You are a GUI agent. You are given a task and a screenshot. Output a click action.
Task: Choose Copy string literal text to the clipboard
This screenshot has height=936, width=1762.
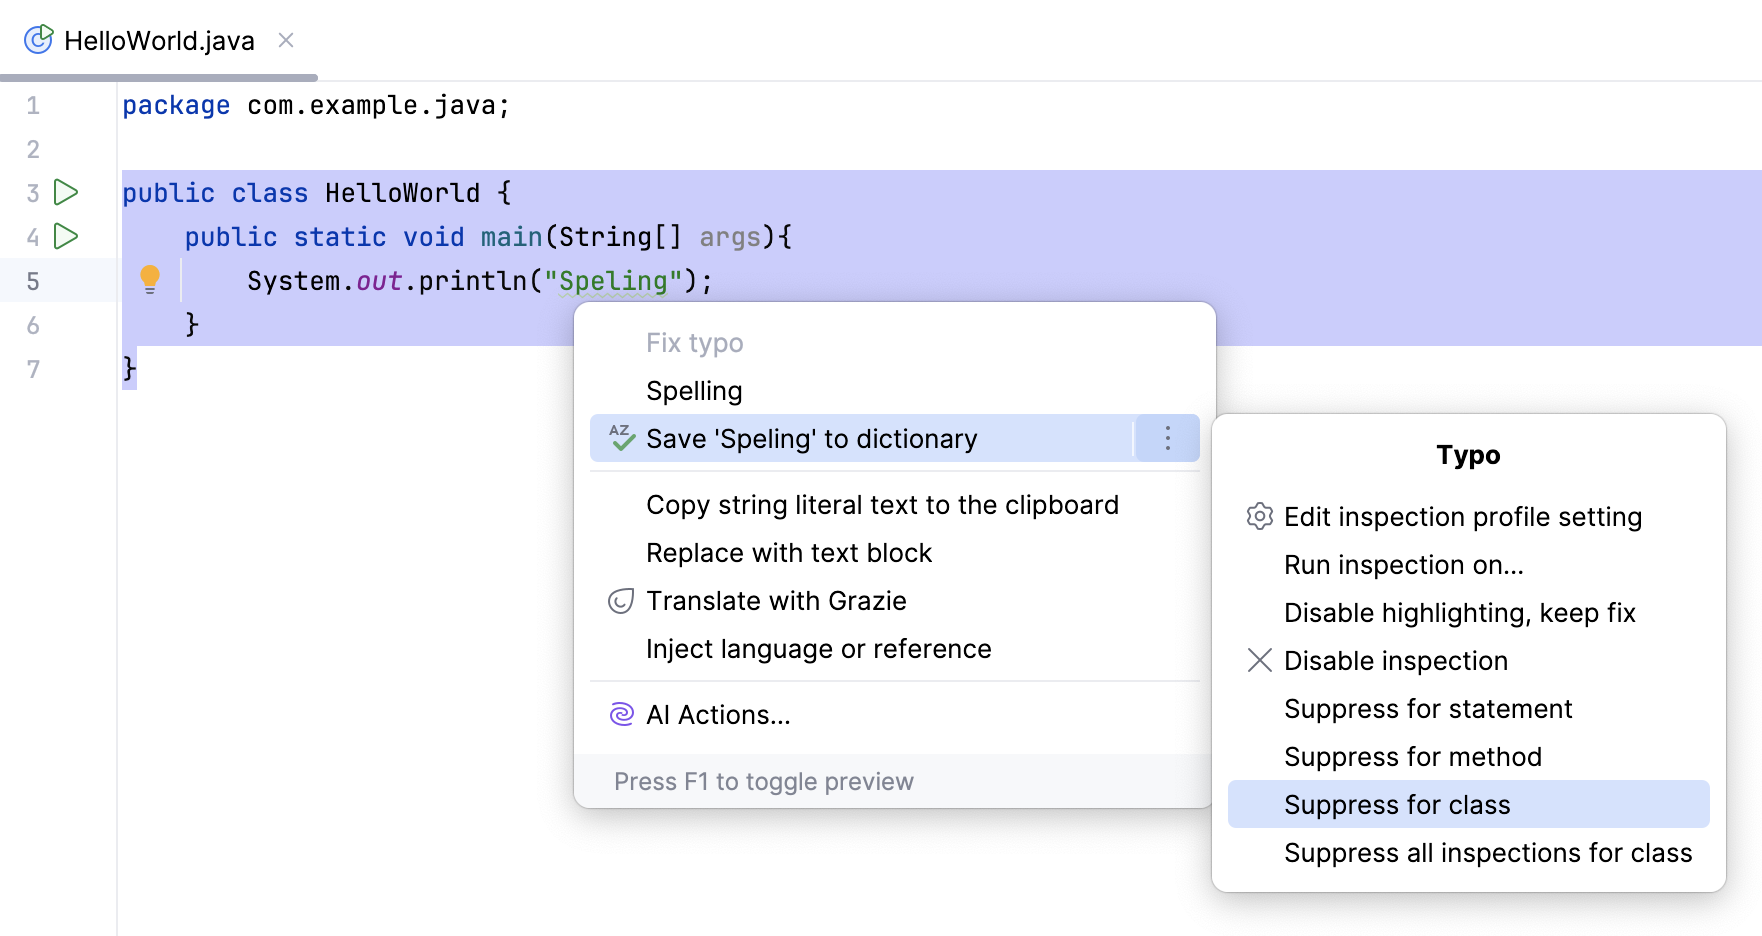pos(882,504)
